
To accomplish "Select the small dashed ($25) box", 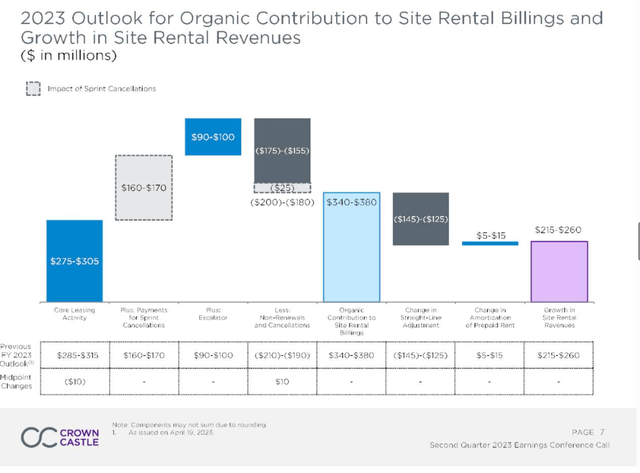I will pyautogui.click(x=282, y=187).
